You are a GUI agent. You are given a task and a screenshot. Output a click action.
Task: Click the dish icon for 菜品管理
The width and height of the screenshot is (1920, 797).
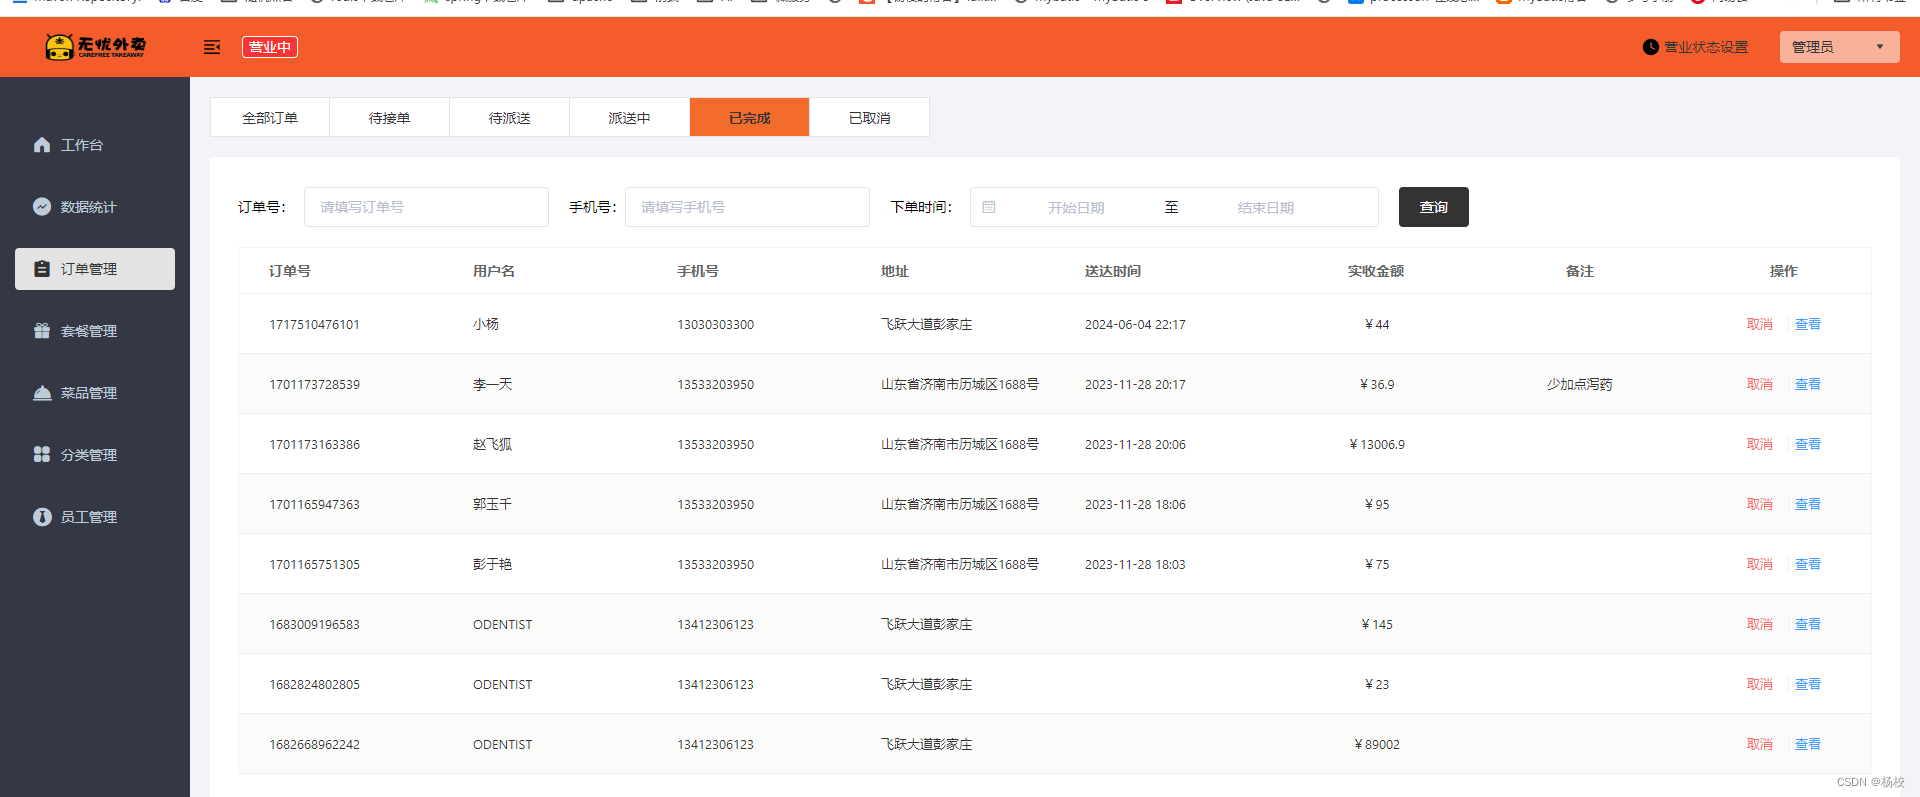click(42, 393)
